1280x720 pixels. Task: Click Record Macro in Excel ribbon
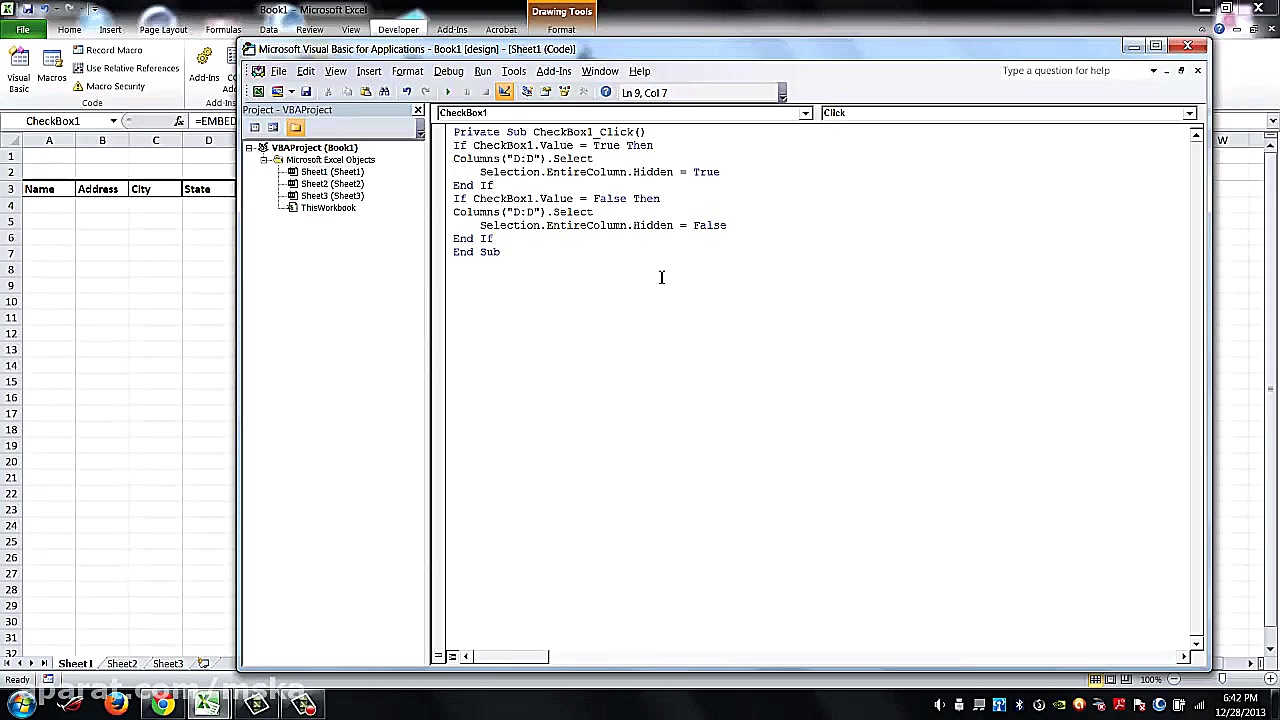click(108, 50)
